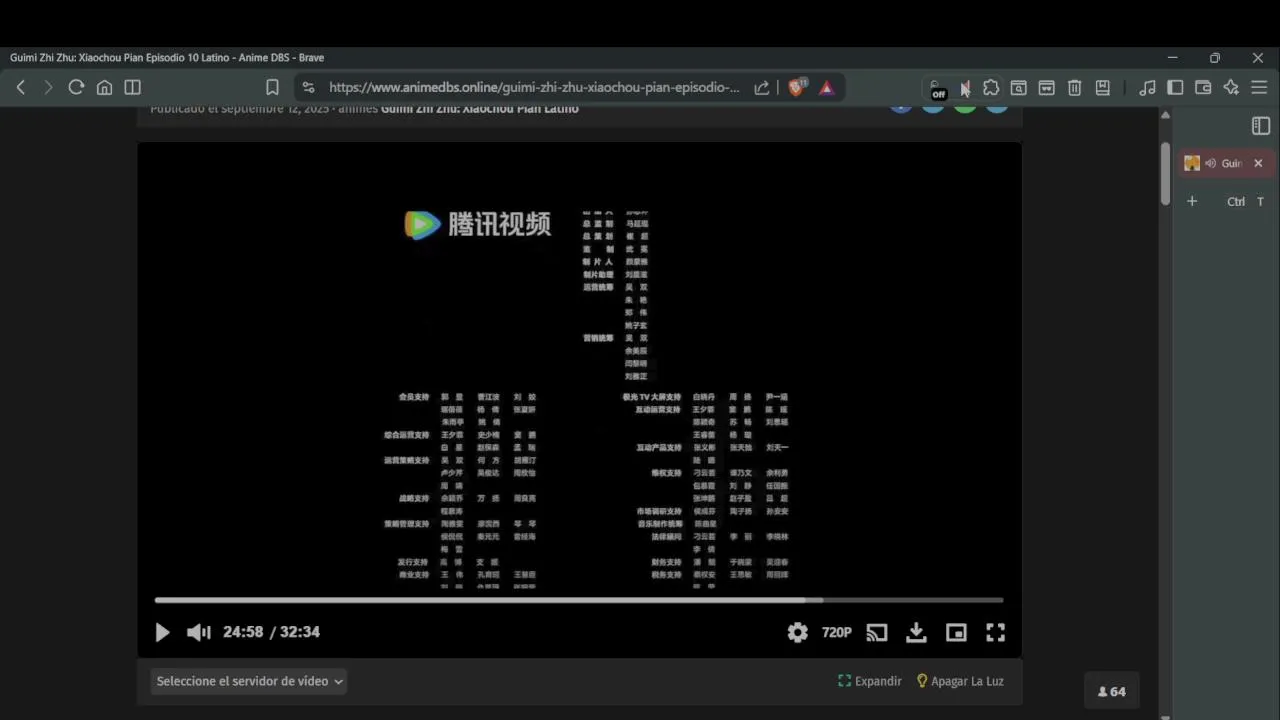This screenshot has width=1280, height=720.
Task: Open the Brave Wallet icon
Action: [x=1203, y=88]
